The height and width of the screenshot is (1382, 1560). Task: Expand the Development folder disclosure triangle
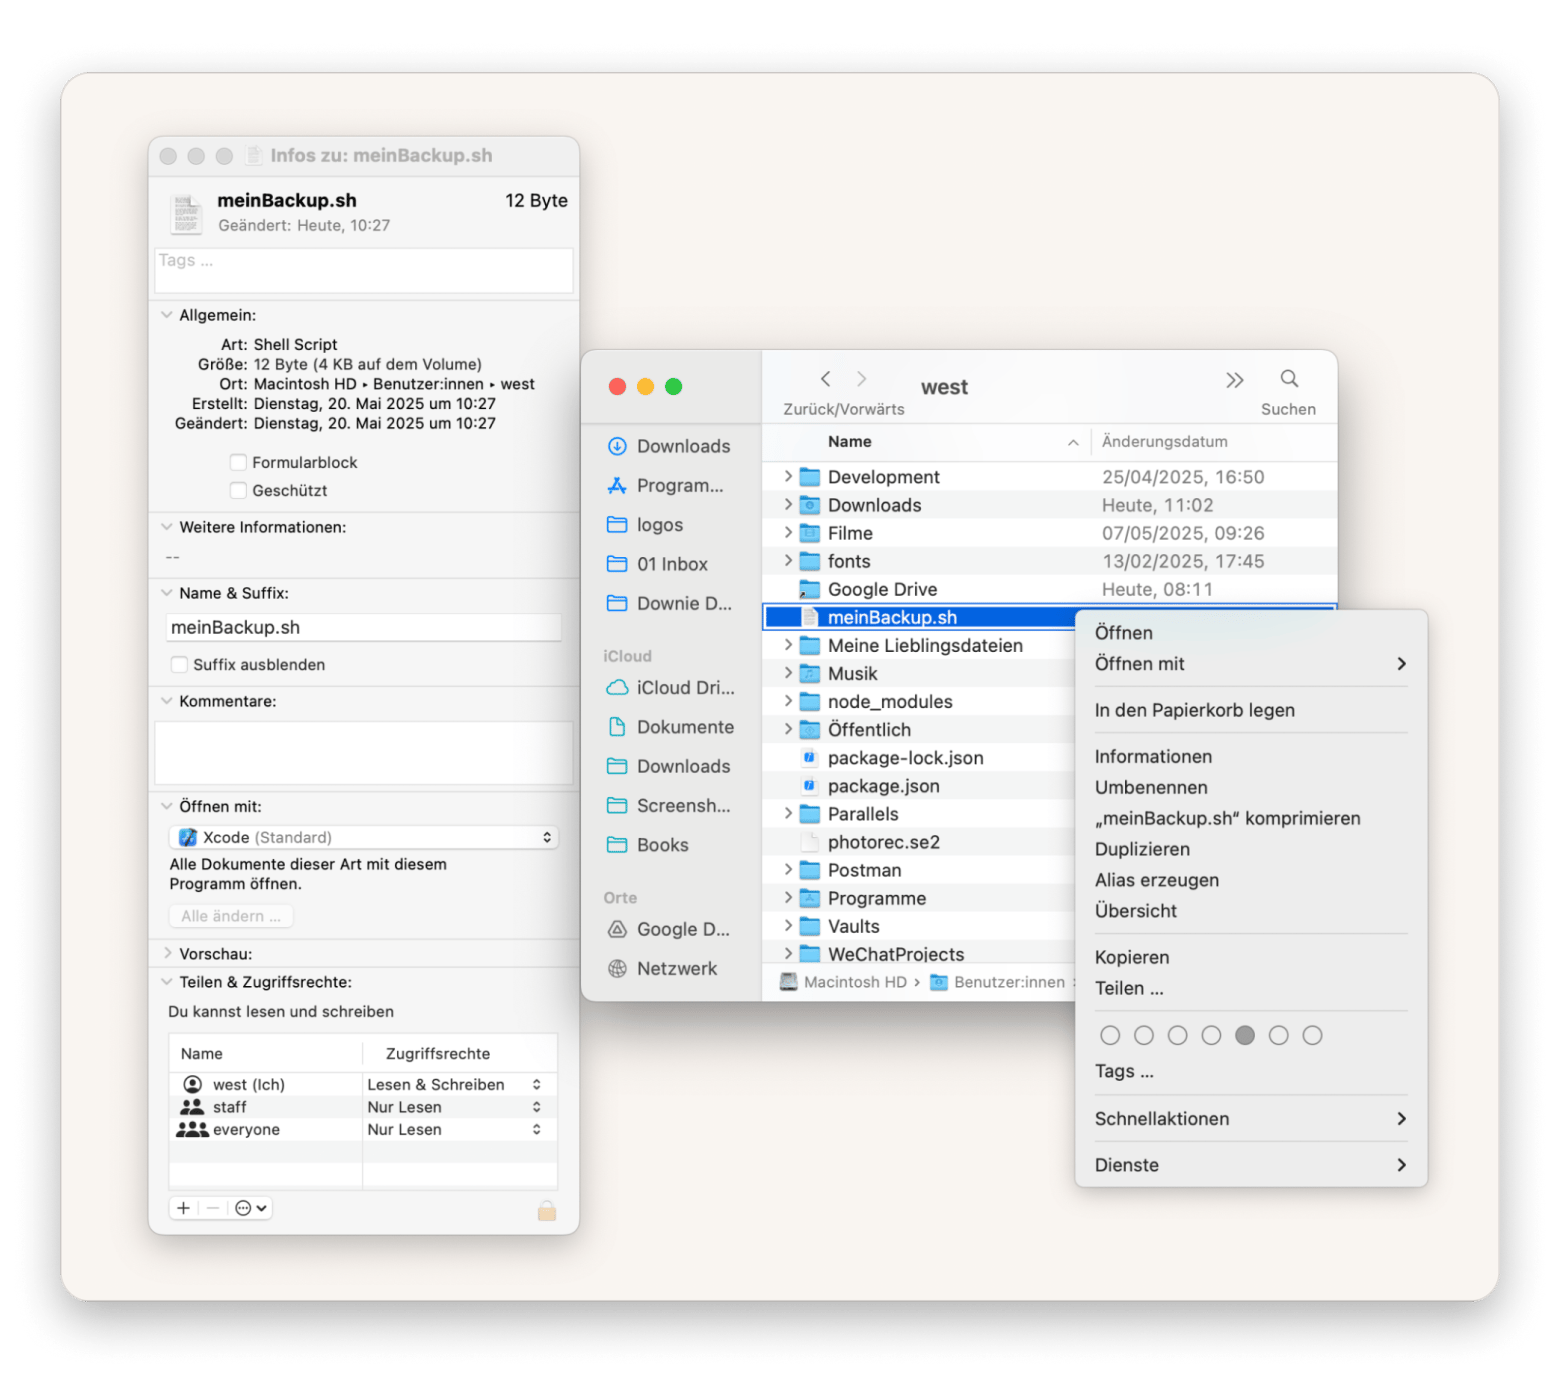[x=788, y=477]
